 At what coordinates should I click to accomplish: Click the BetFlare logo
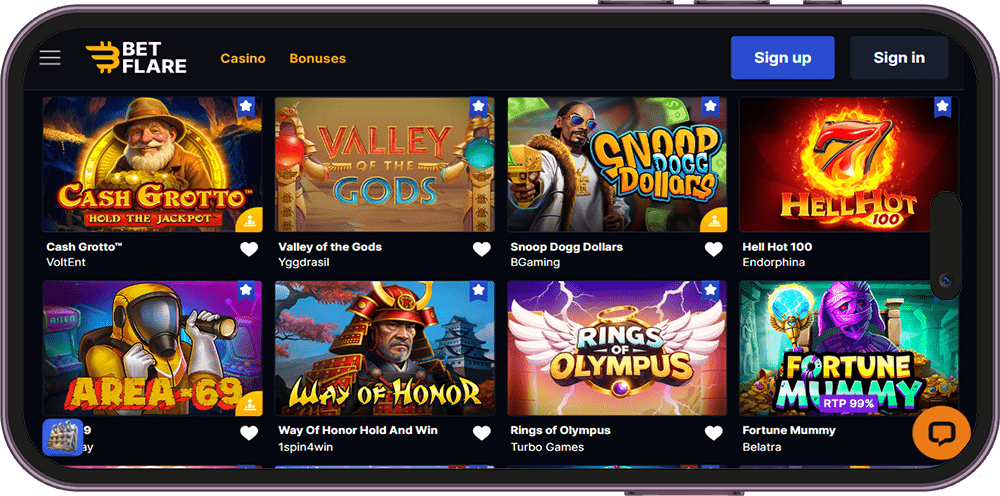[136, 57]
